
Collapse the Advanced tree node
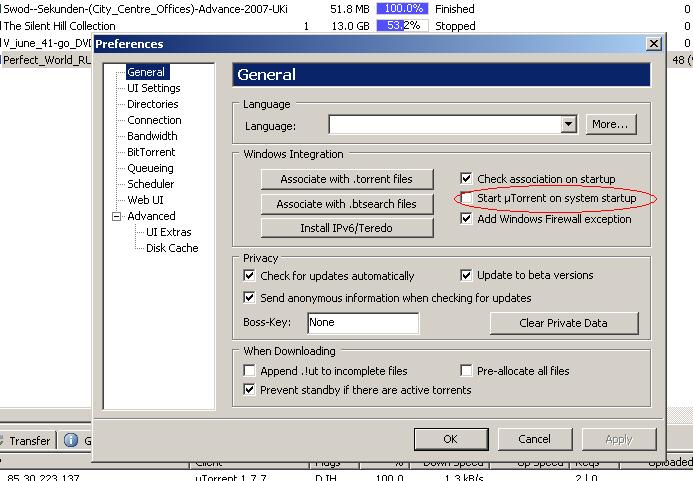point(116,216)
